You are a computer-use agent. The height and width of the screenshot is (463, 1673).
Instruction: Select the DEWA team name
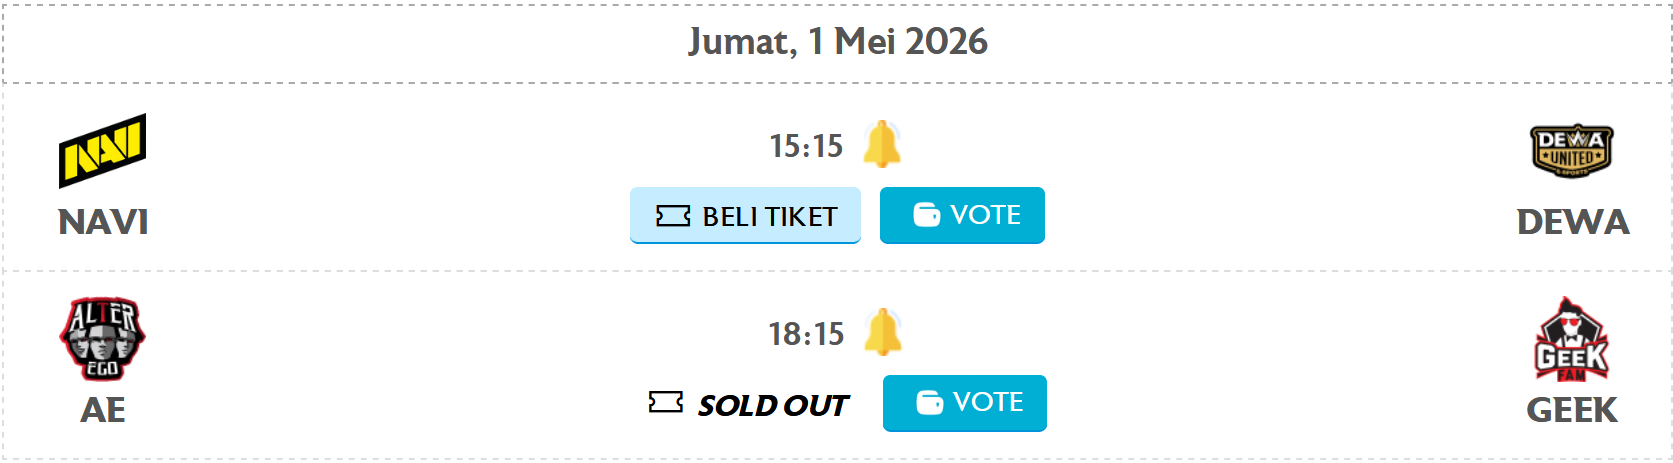[x=1572, y=222]
